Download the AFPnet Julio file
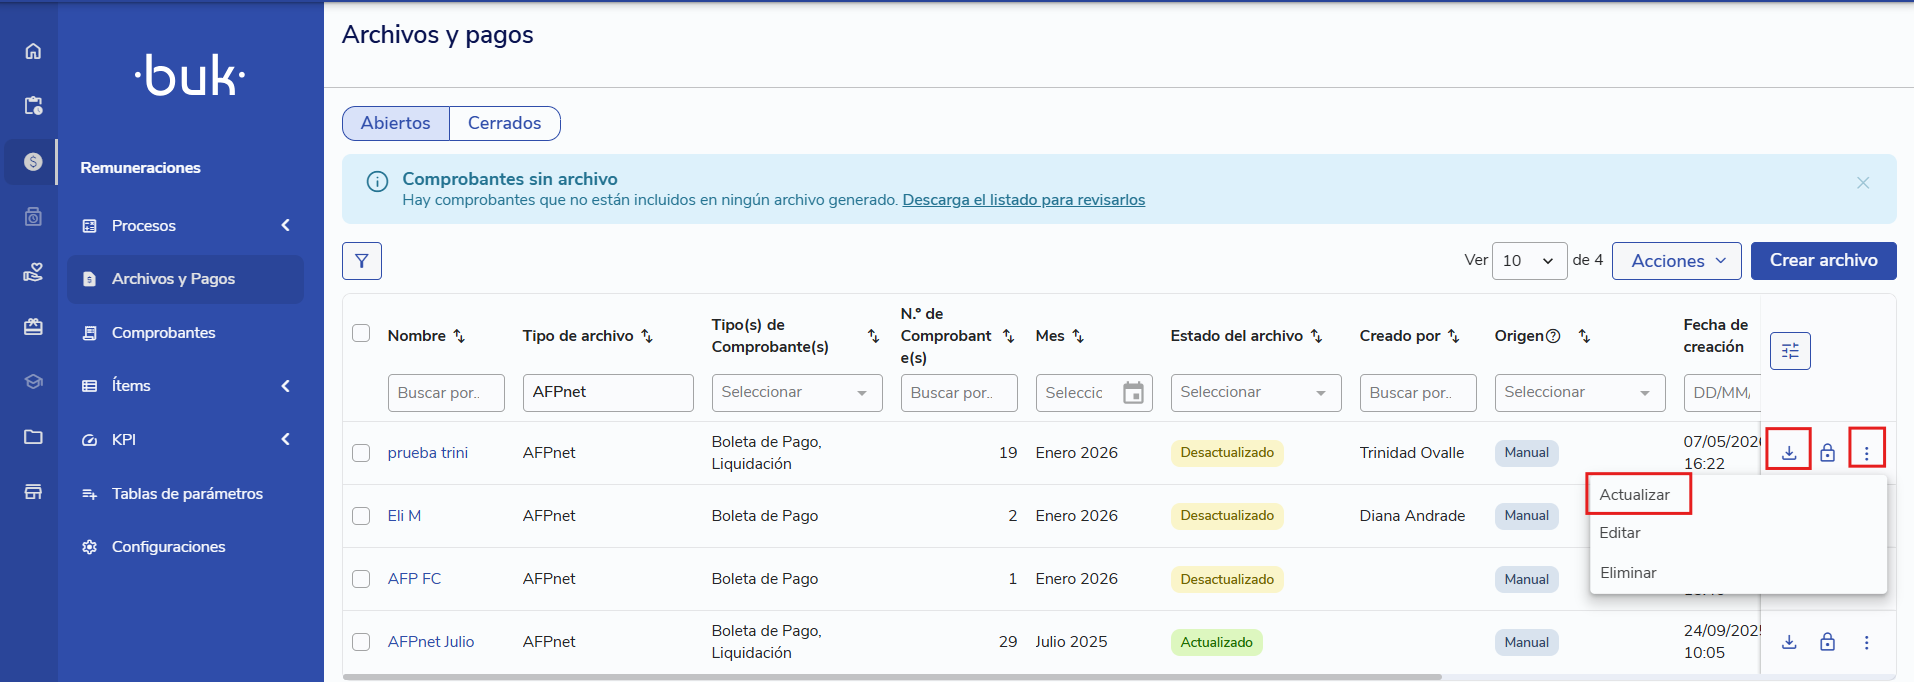 tap(1789, 642)
